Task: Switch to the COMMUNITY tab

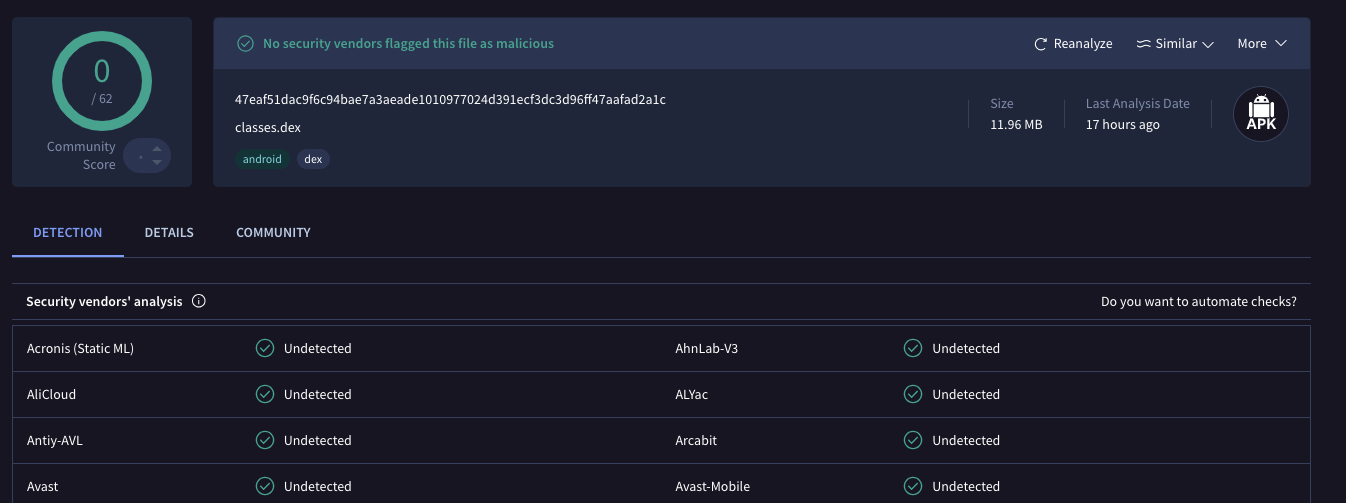Action: [x=273, y=232]
